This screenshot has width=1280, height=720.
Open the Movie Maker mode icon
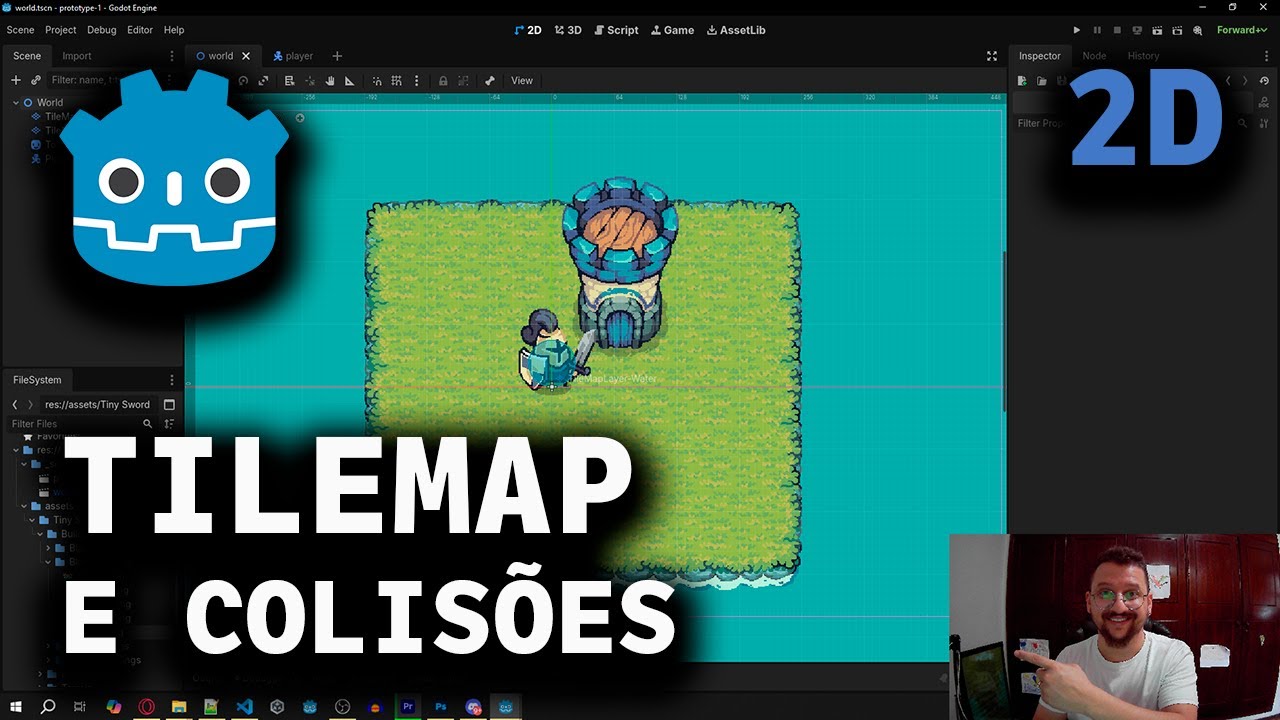click(x=1197, y=30)
